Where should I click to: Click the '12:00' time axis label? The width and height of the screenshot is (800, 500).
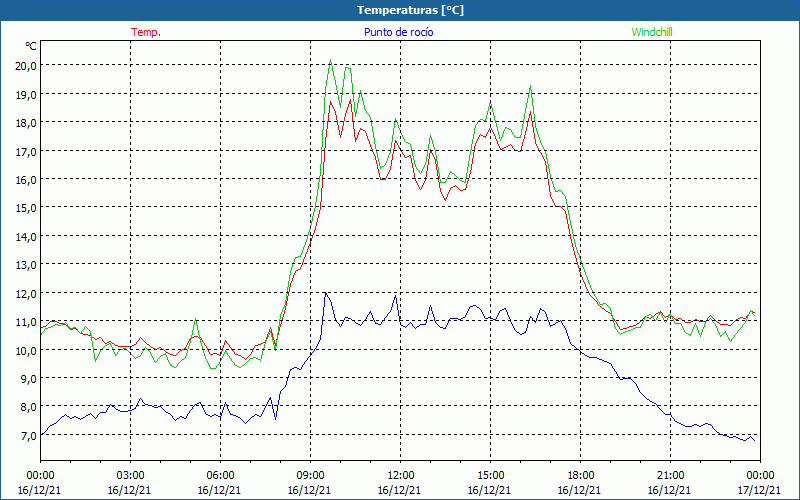click(x=401, y=476)
